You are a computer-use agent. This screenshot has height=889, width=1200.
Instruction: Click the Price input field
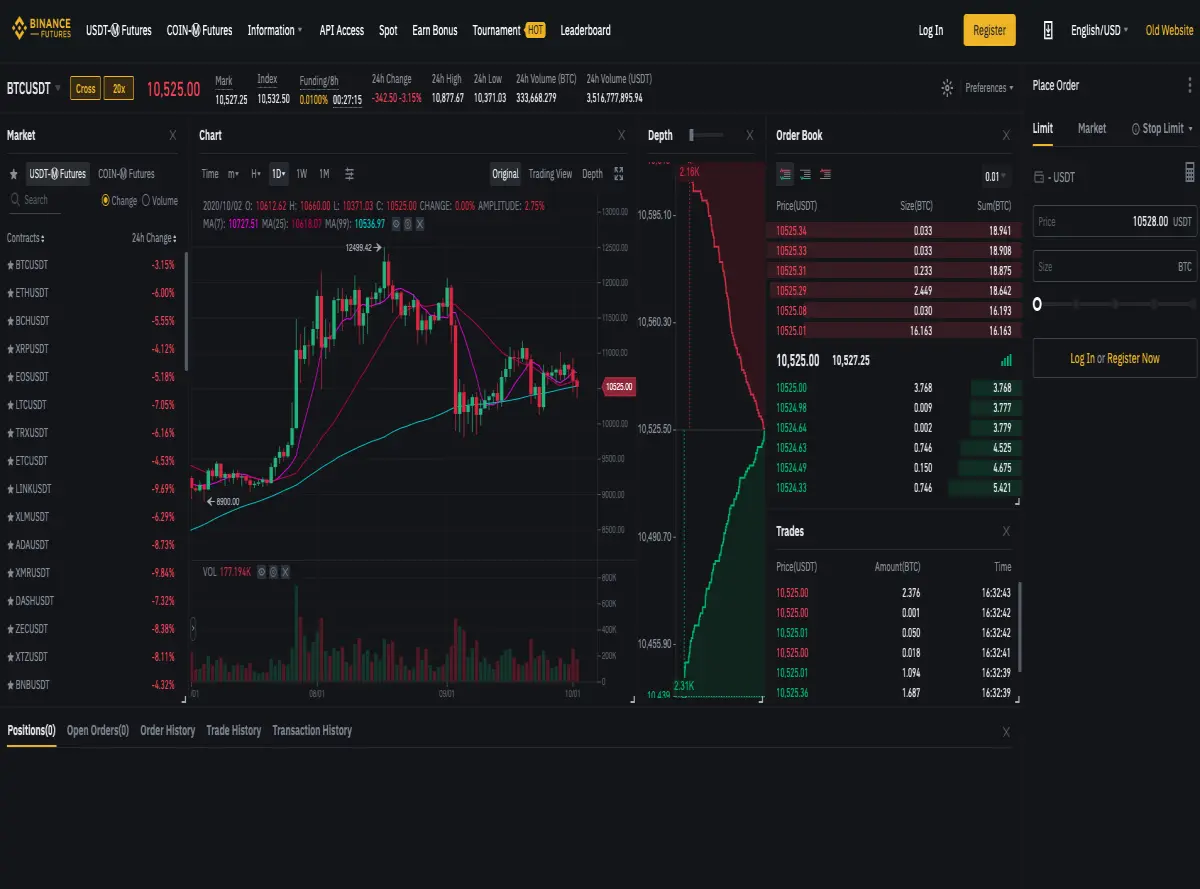1115,221
